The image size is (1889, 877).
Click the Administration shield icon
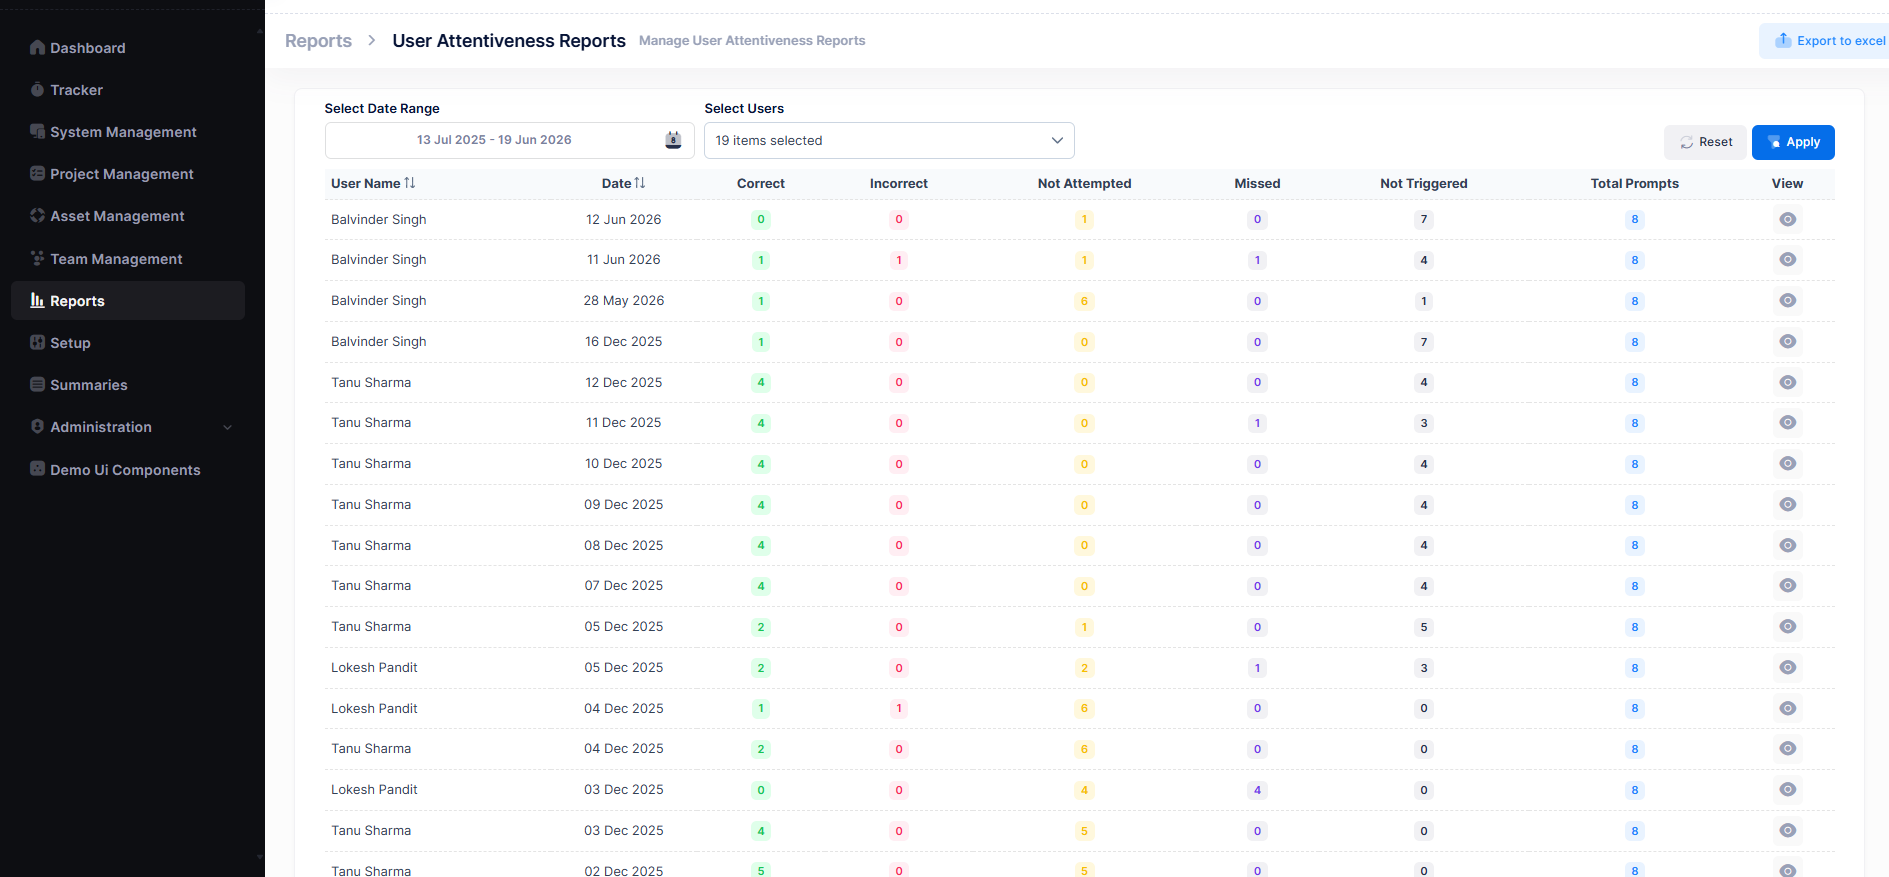click(x=38, y=426)
